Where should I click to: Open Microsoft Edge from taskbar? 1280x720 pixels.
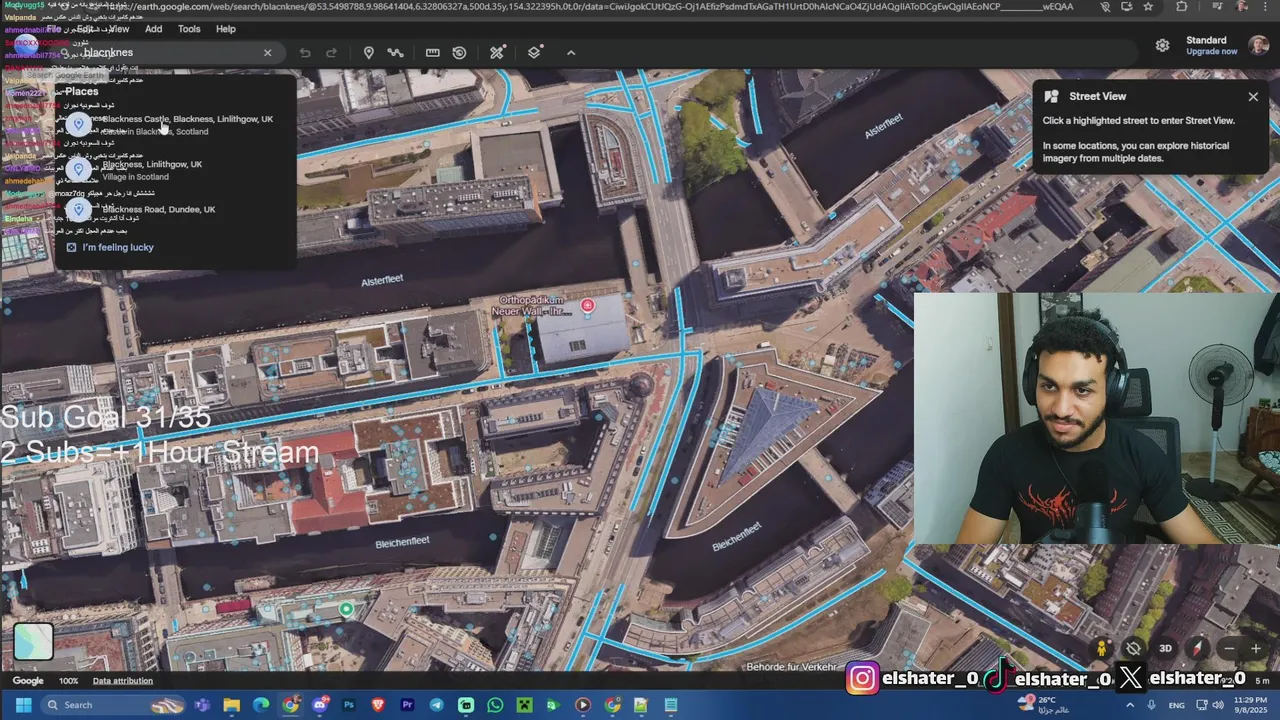click(x=261, y=705)
